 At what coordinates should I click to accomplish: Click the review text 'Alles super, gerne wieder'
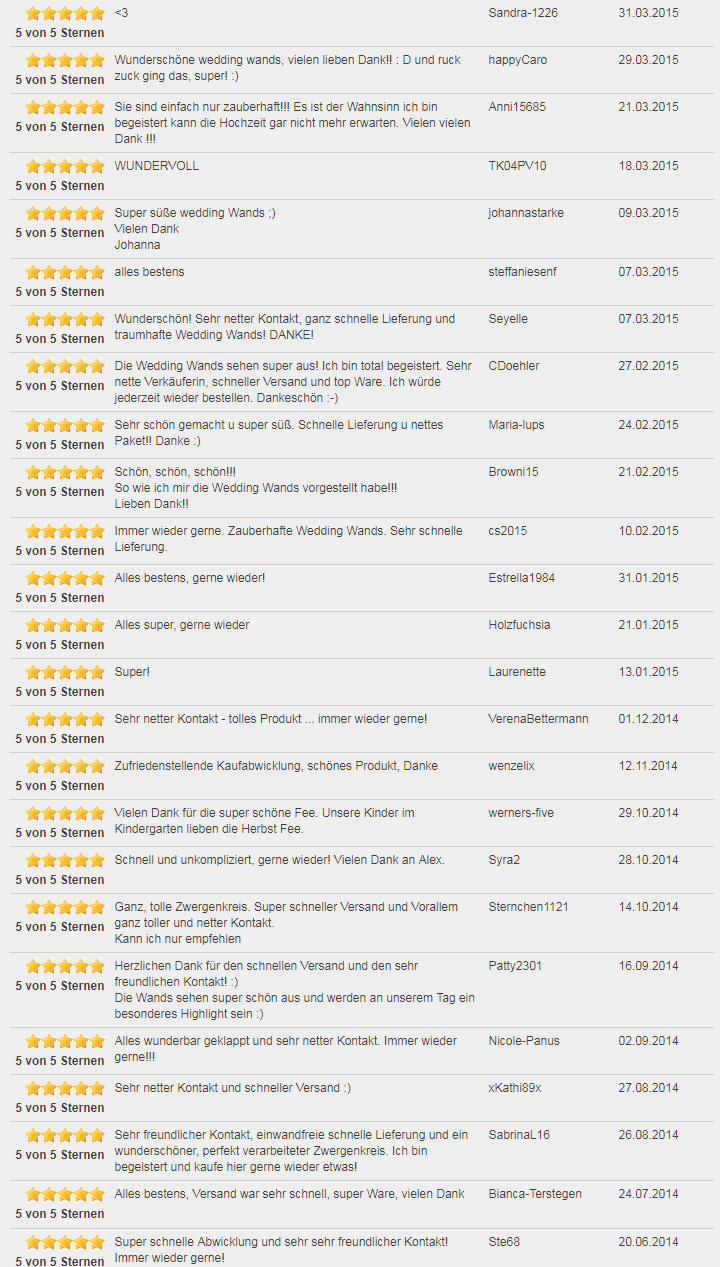click(182, 625)
